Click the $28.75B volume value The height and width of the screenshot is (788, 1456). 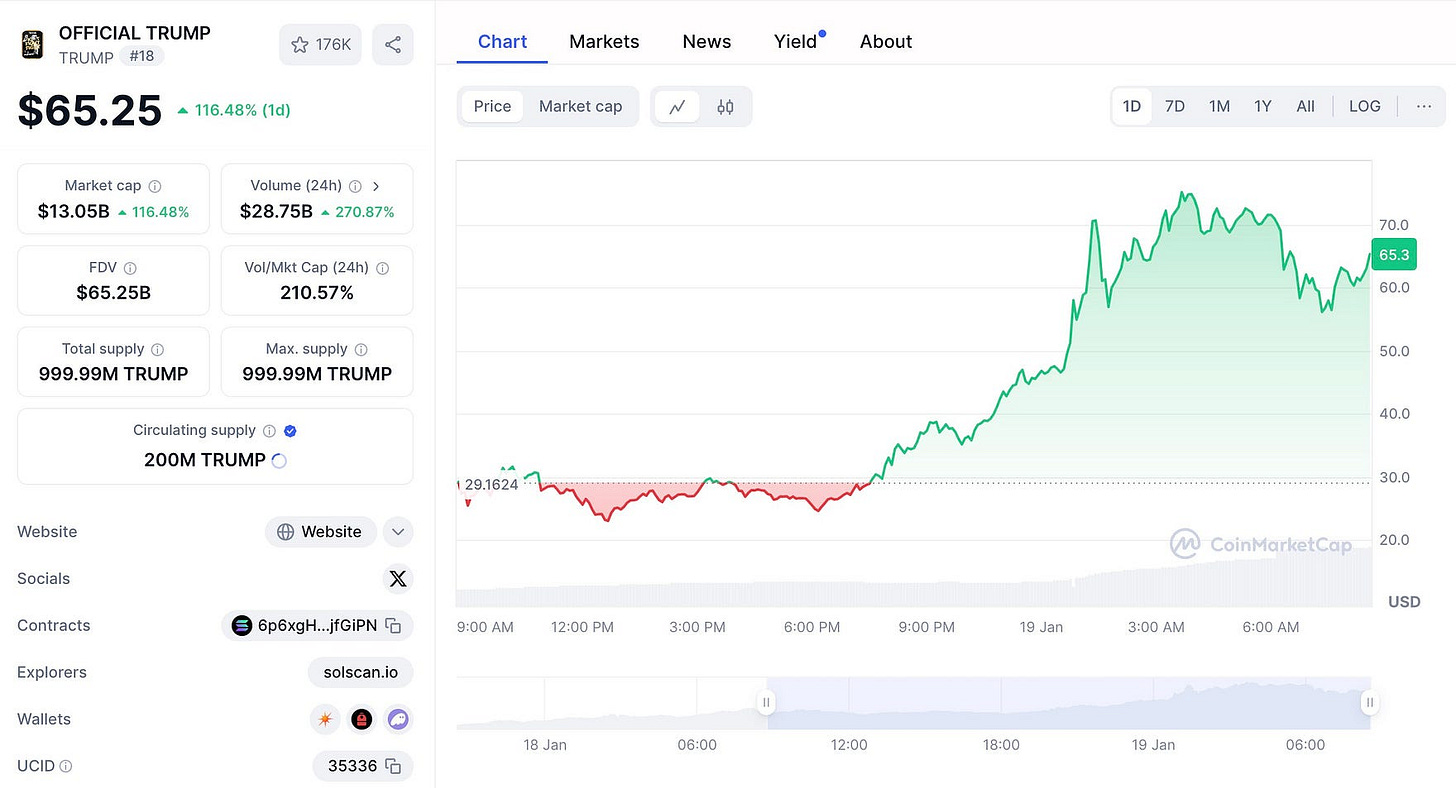276,212
